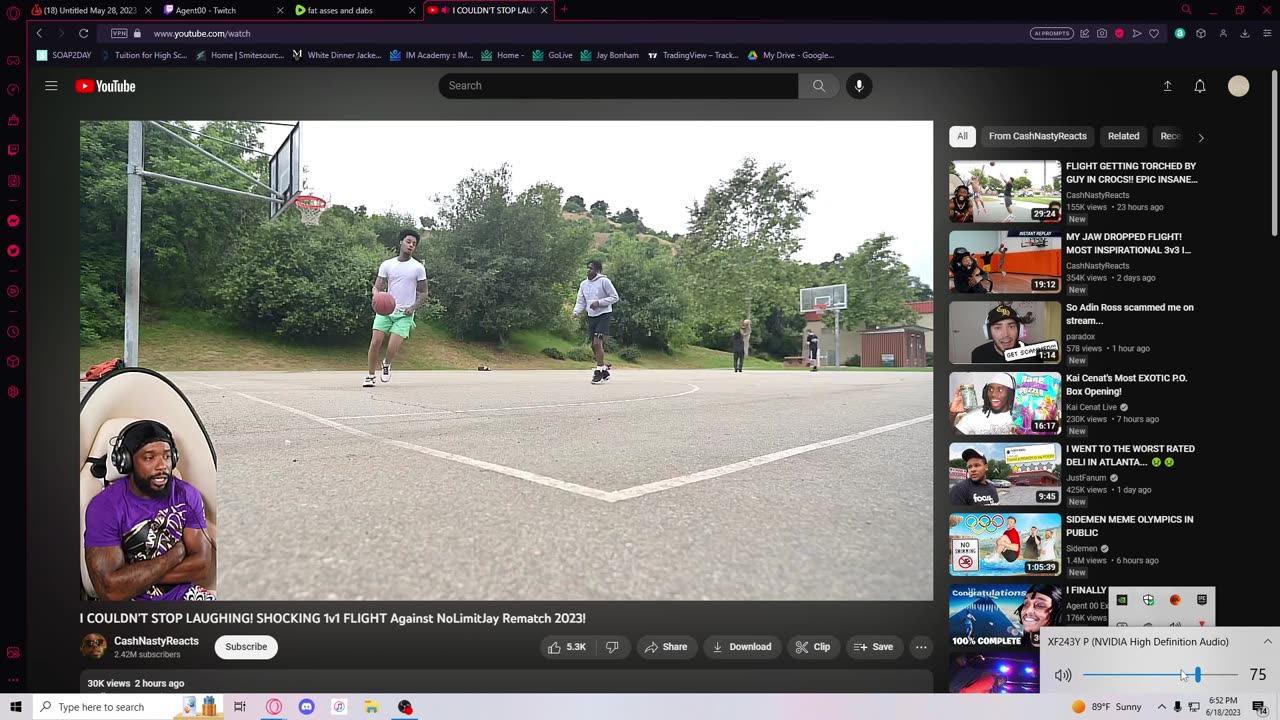
Task: Open the Opera extensions cube icon
Action: click(x=1201, y=33)
